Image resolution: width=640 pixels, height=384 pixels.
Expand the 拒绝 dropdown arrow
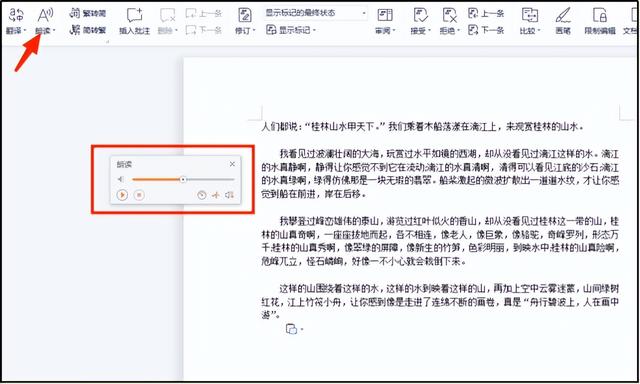click(x=458, y=30)
